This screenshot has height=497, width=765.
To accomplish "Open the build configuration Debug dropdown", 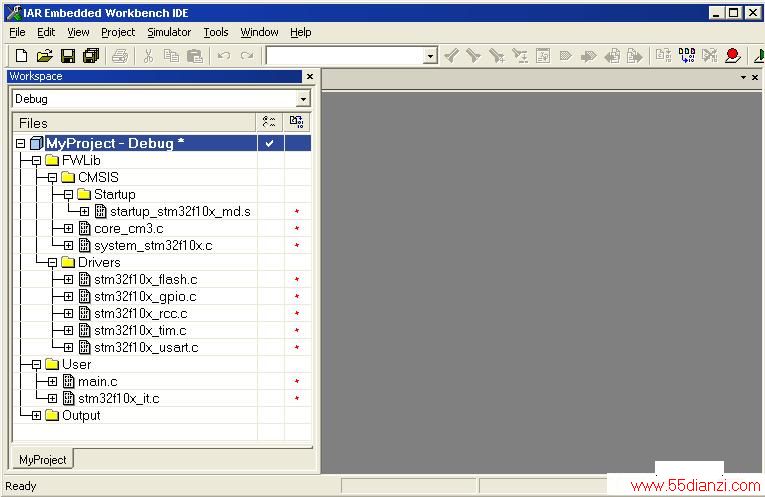I will tap(303, 99).
